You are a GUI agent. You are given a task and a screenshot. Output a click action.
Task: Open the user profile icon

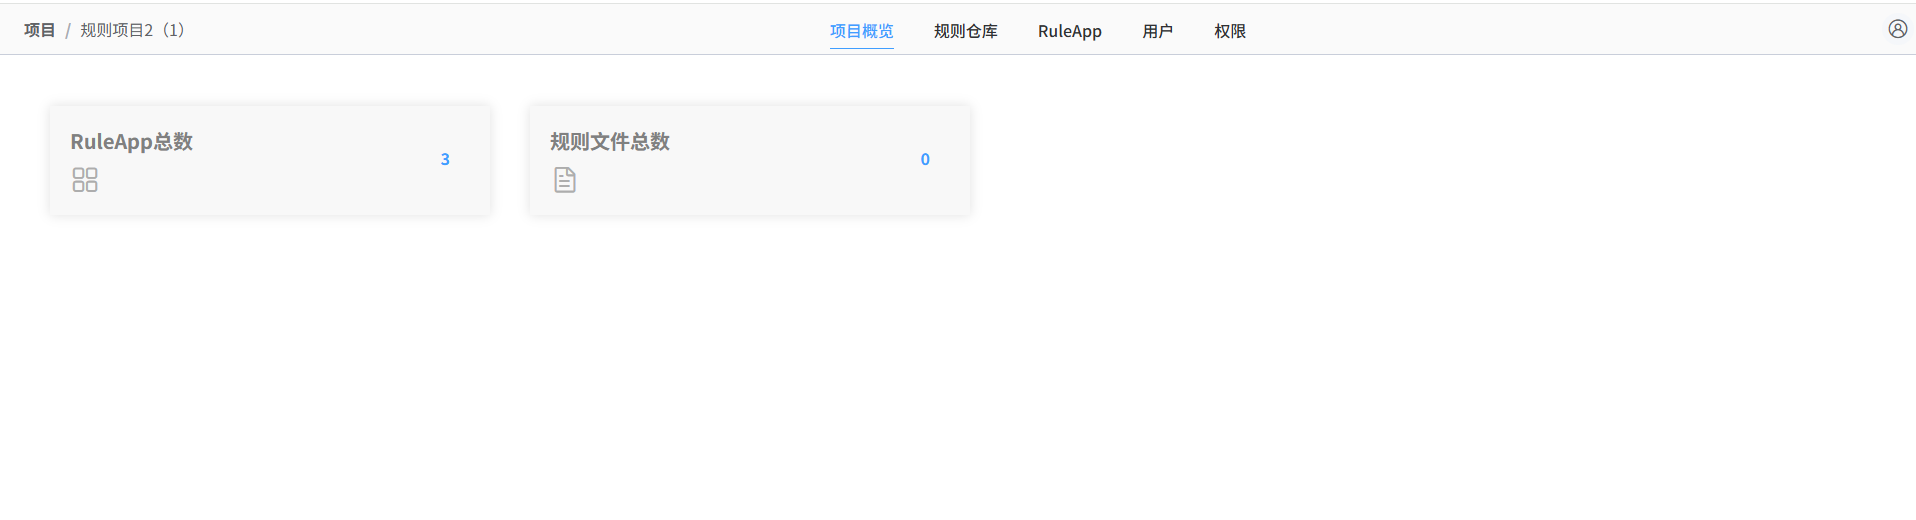coord(1897,29)
